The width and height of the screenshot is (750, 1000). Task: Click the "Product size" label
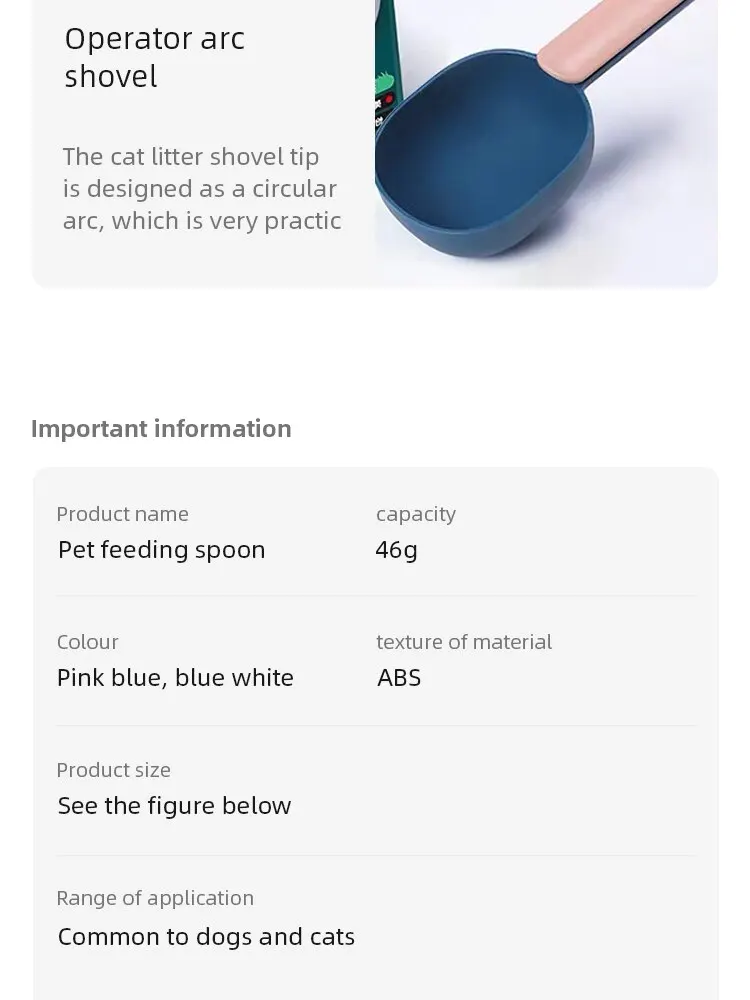point(113,770)
